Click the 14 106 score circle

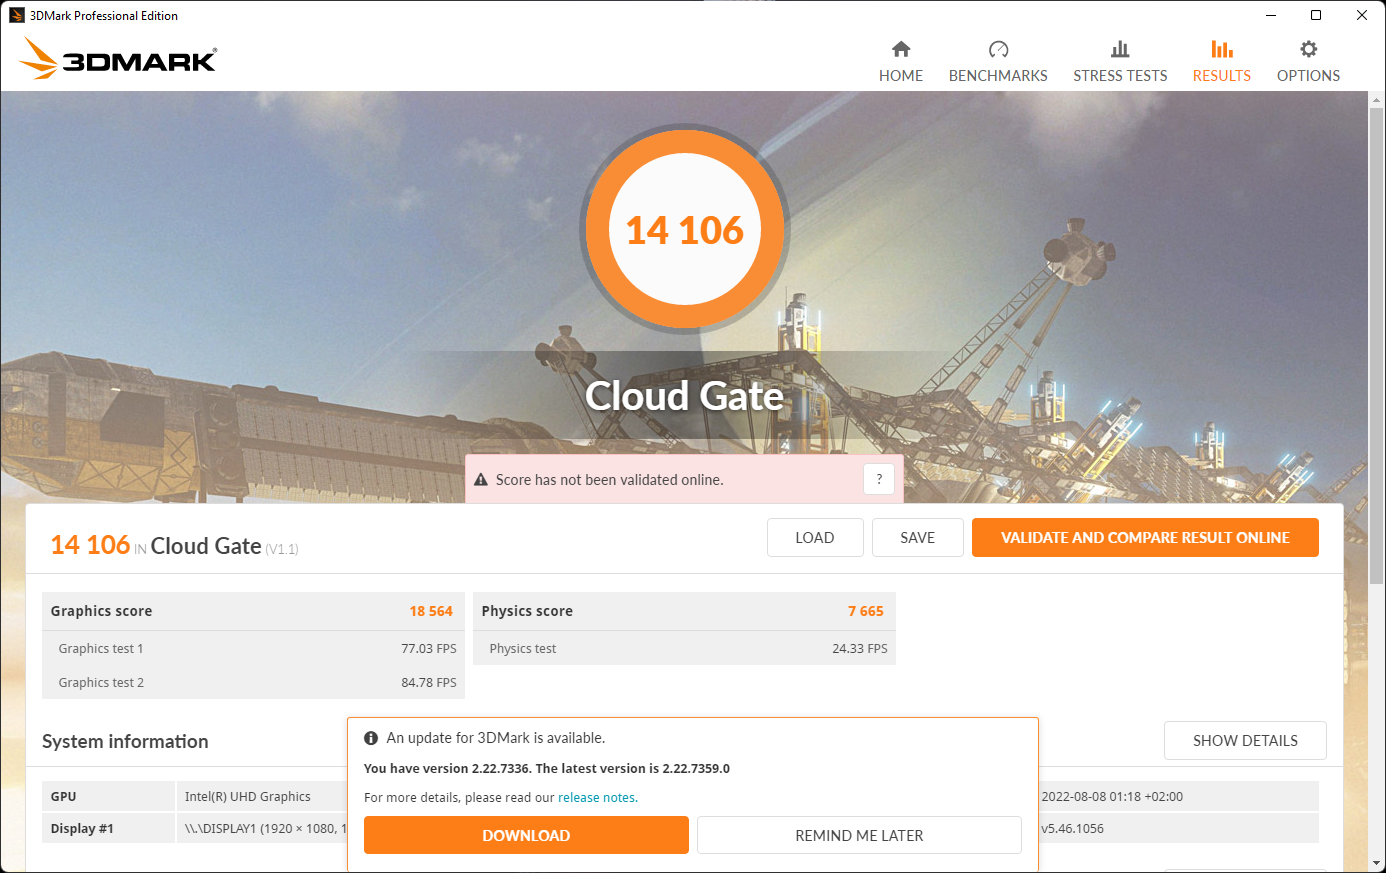(x=685, y=230)
